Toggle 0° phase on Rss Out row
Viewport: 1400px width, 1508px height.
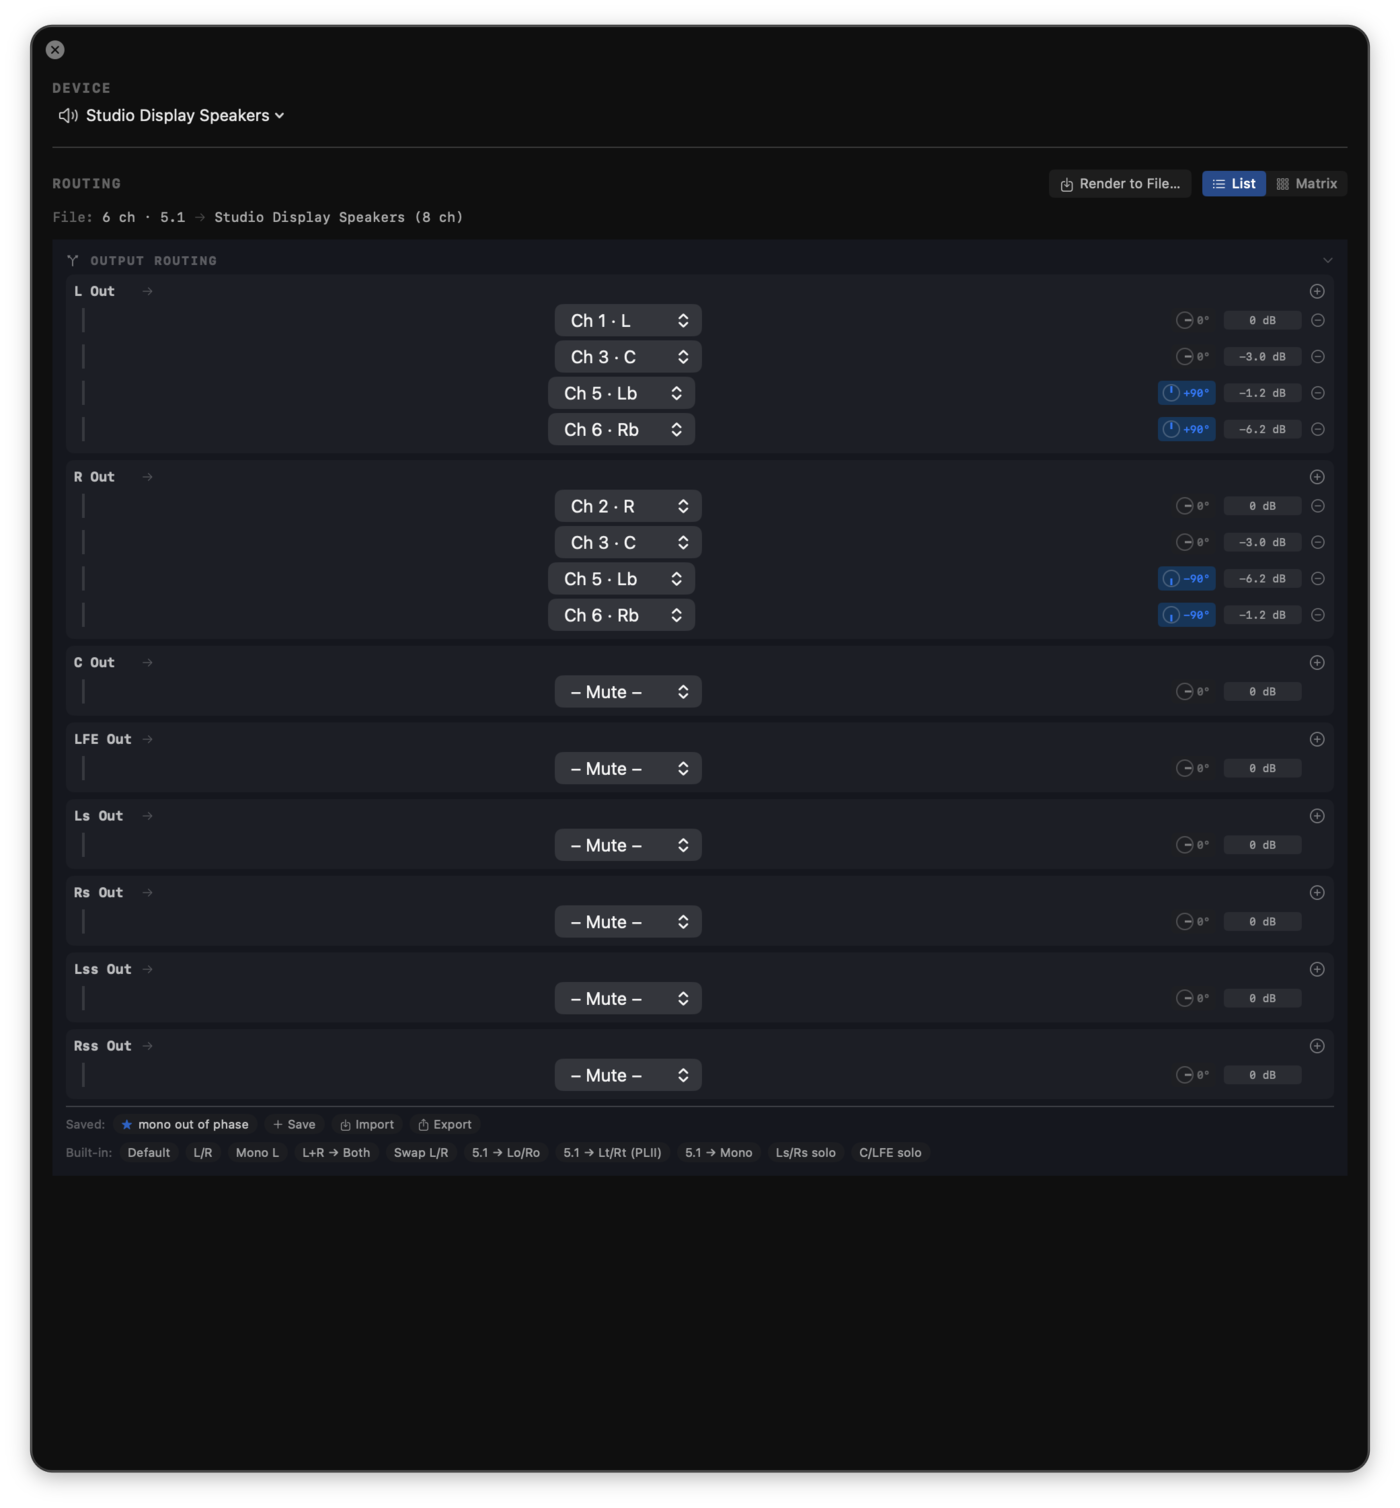[1192, 1075]
